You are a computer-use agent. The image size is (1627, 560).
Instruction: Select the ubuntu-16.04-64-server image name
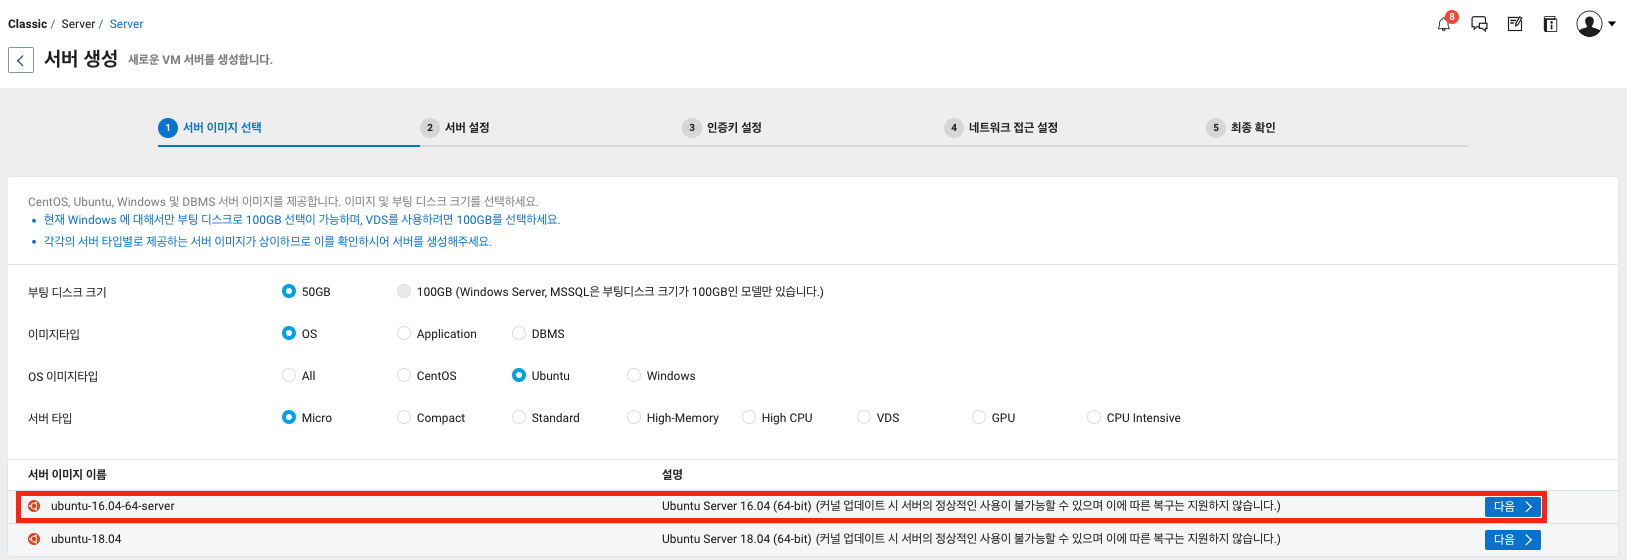pos(113,506)
